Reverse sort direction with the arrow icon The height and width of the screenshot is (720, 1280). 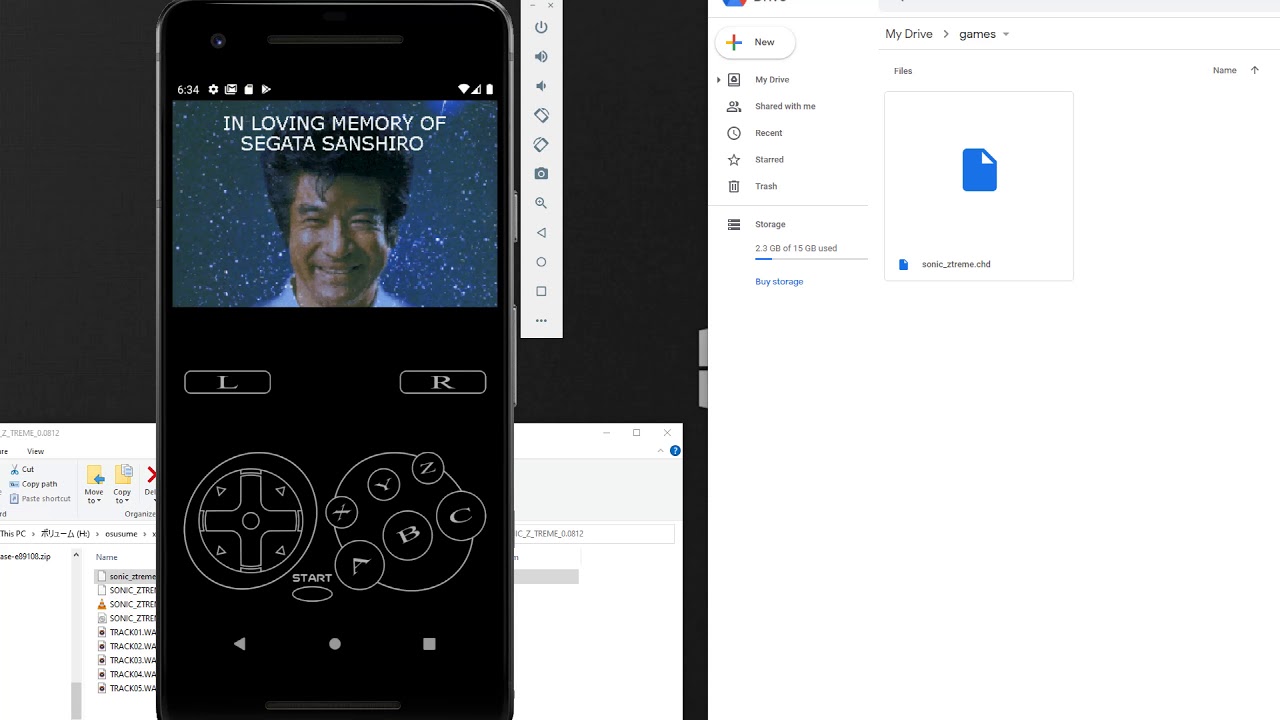coord(1255,70)
